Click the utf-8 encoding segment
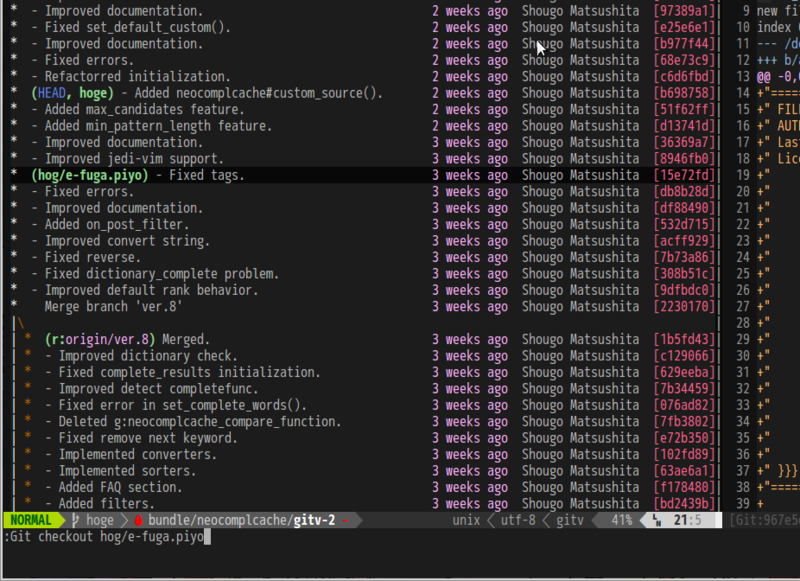 [518, 520]
